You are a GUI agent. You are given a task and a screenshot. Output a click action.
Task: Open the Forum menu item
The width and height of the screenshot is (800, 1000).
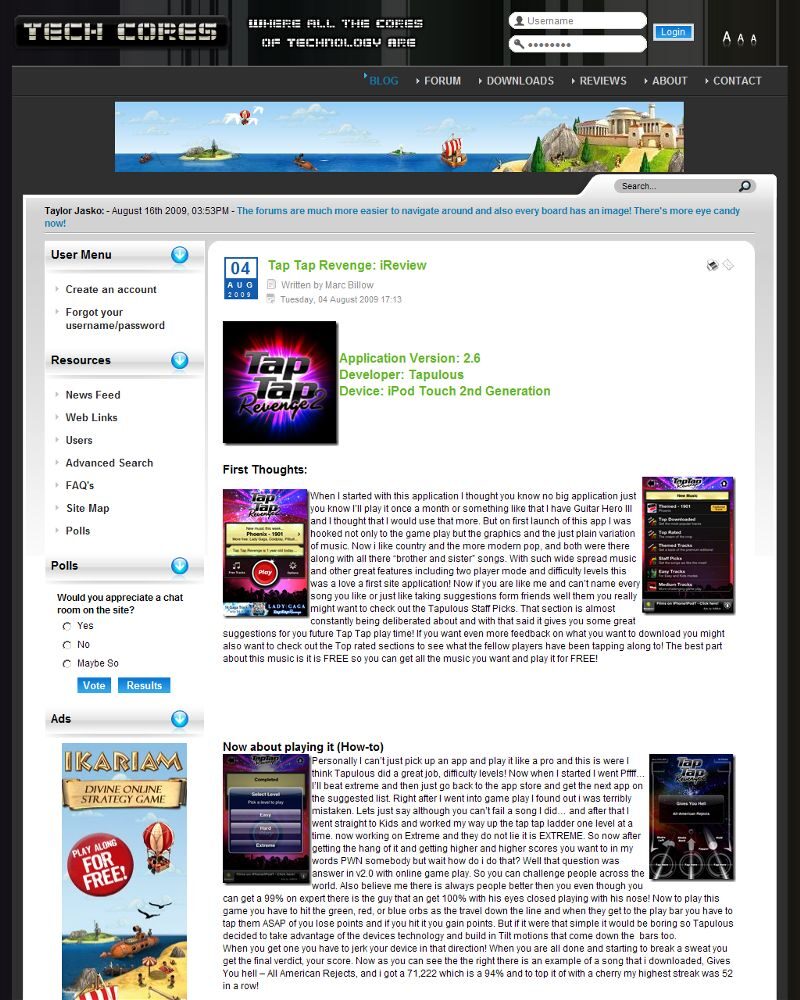(x=442, y=81)
